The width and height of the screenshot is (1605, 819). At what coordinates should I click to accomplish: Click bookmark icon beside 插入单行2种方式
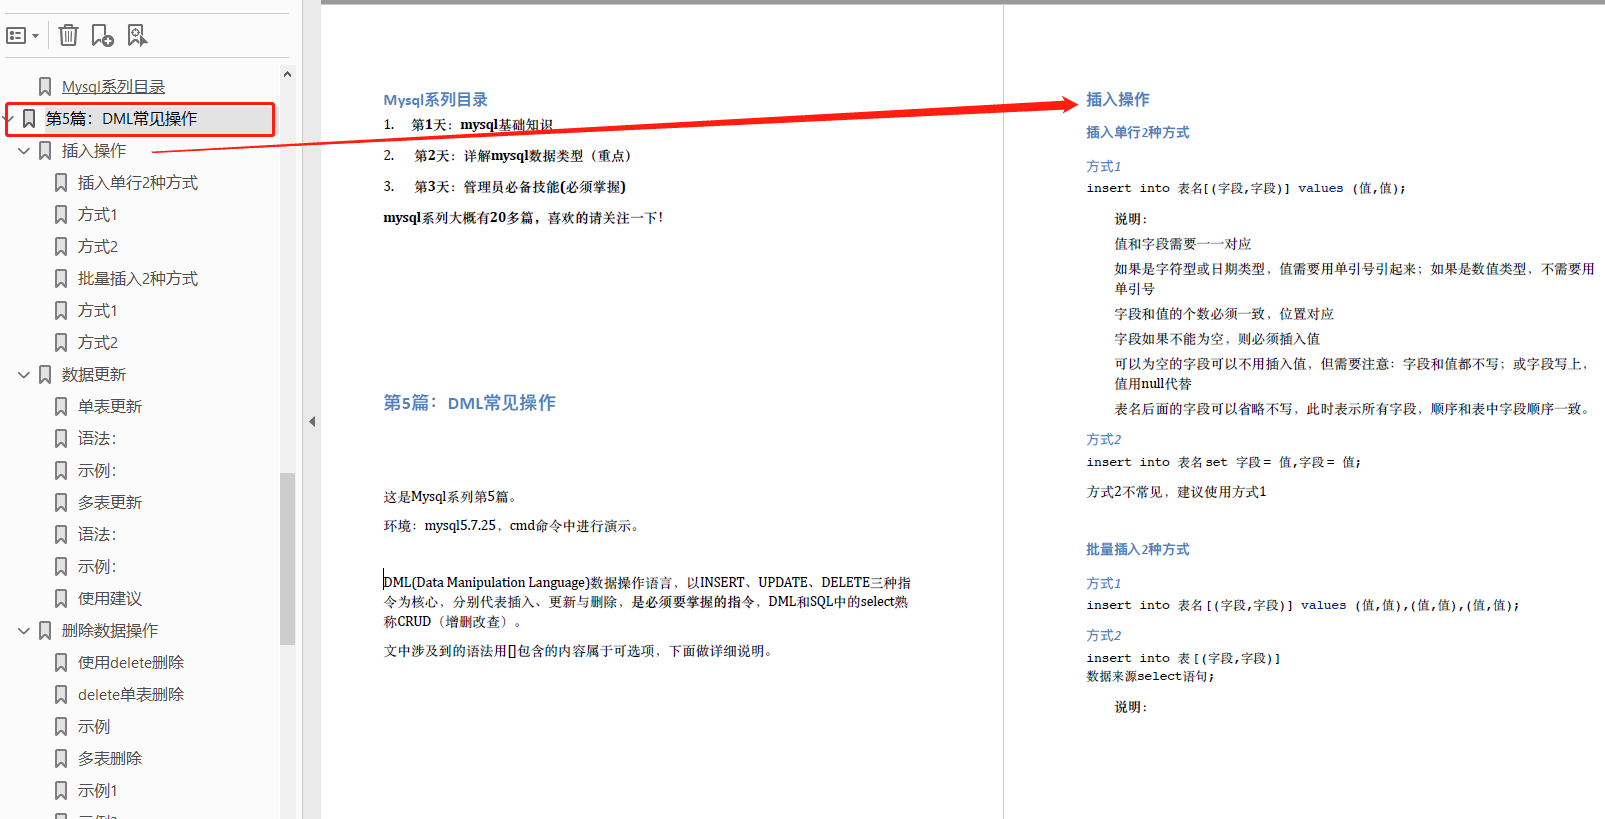click(x=61, y=183)
